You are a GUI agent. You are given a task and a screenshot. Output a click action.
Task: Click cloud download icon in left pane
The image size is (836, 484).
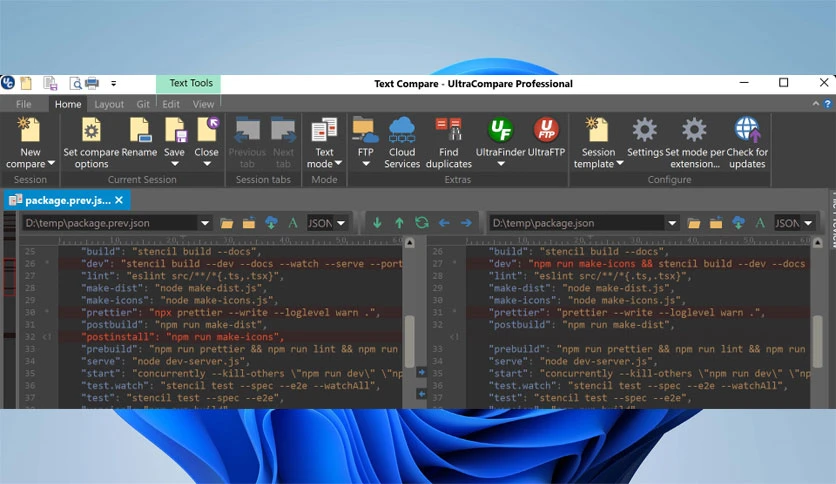coord(271,223)
